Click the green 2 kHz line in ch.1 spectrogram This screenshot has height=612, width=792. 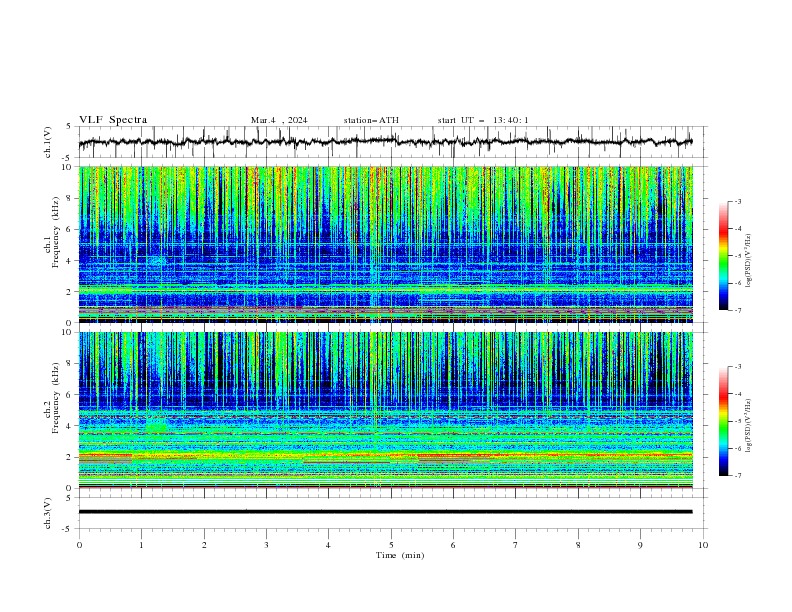coord(385,290)
